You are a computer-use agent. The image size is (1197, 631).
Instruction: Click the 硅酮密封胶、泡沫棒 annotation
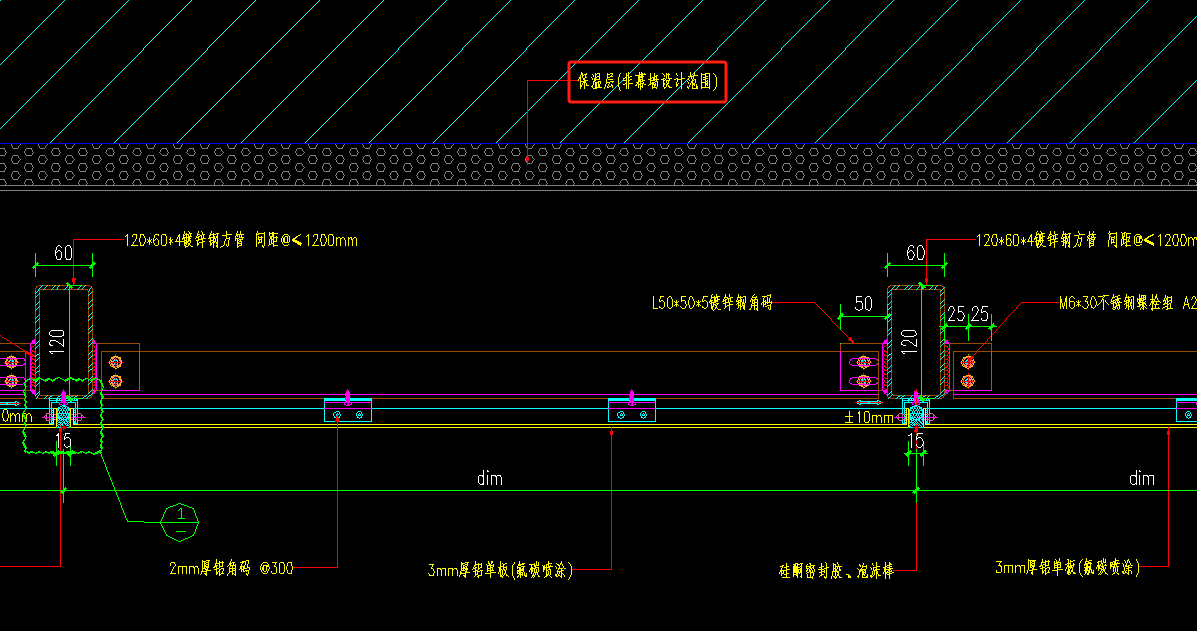point(835,570)
